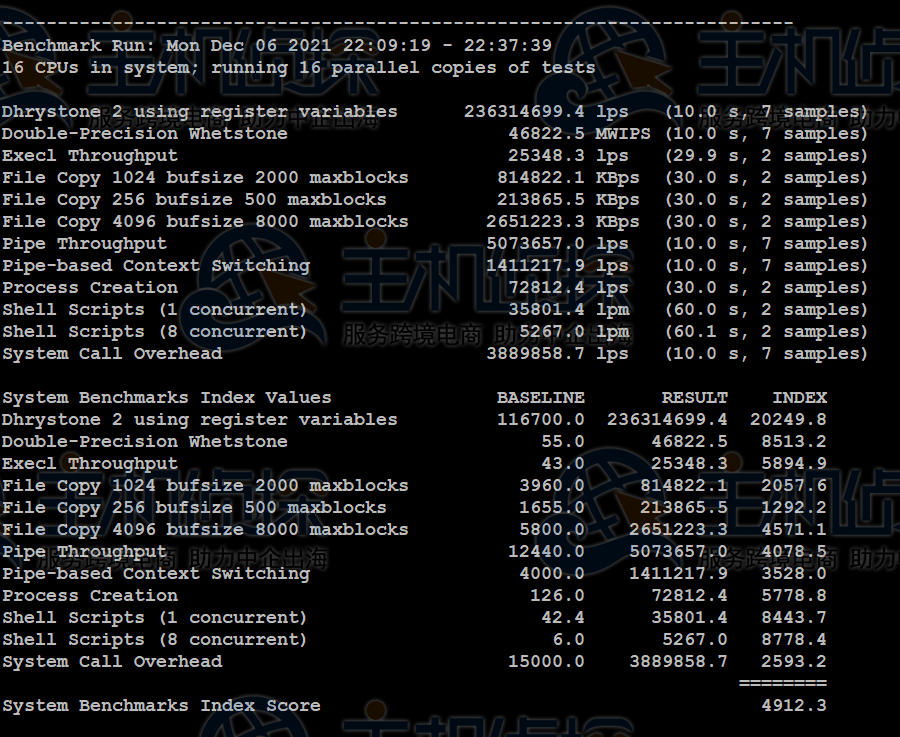Click Process Creation 72812.4 lps value

tap(568, 288)
